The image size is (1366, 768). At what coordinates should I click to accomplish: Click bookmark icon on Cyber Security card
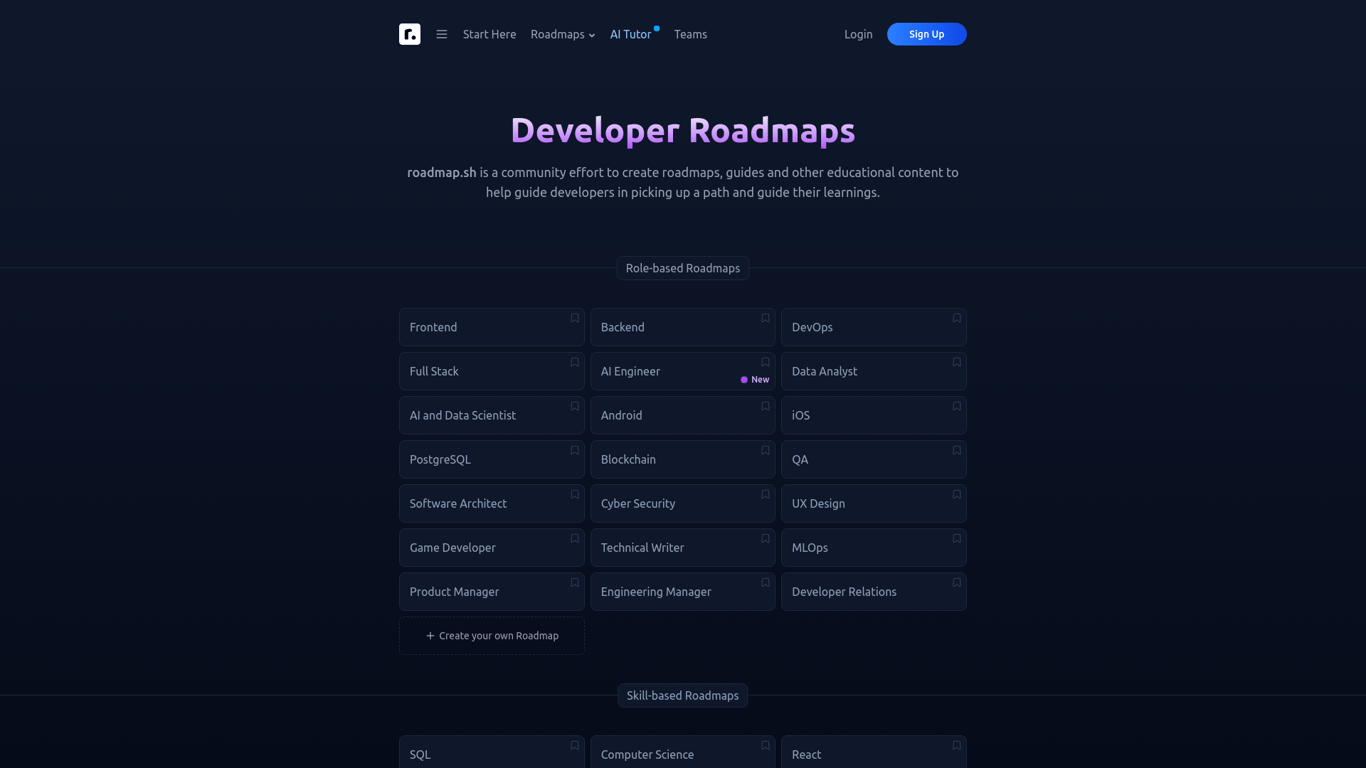tap(766, 494)
